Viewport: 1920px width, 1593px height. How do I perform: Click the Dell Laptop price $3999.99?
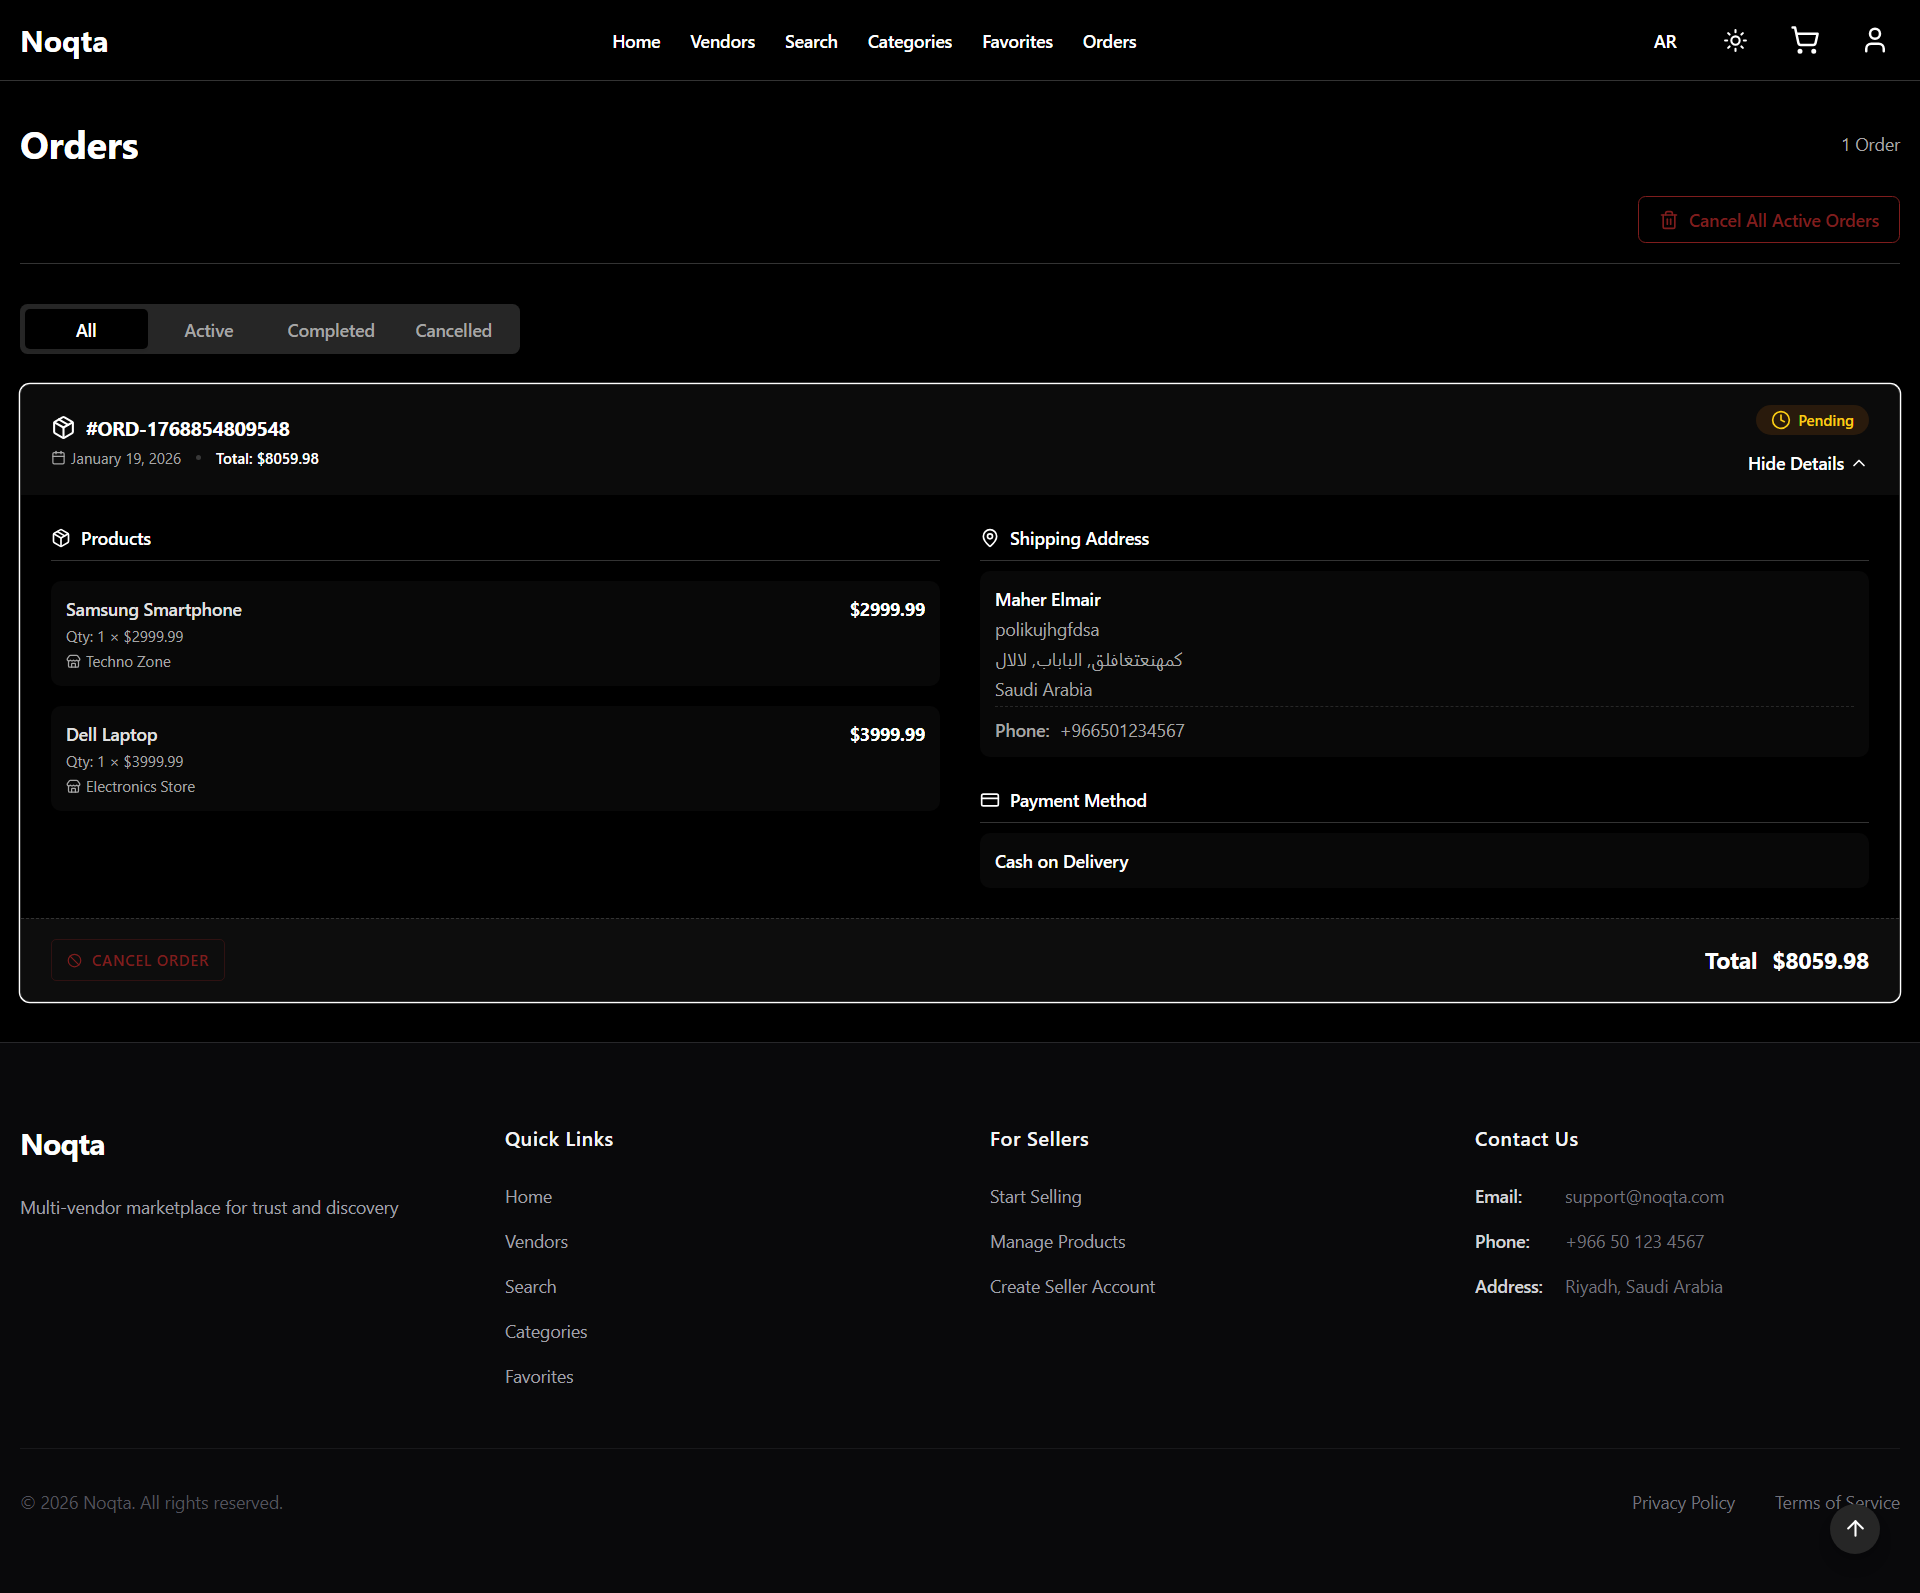click(887, 735)
